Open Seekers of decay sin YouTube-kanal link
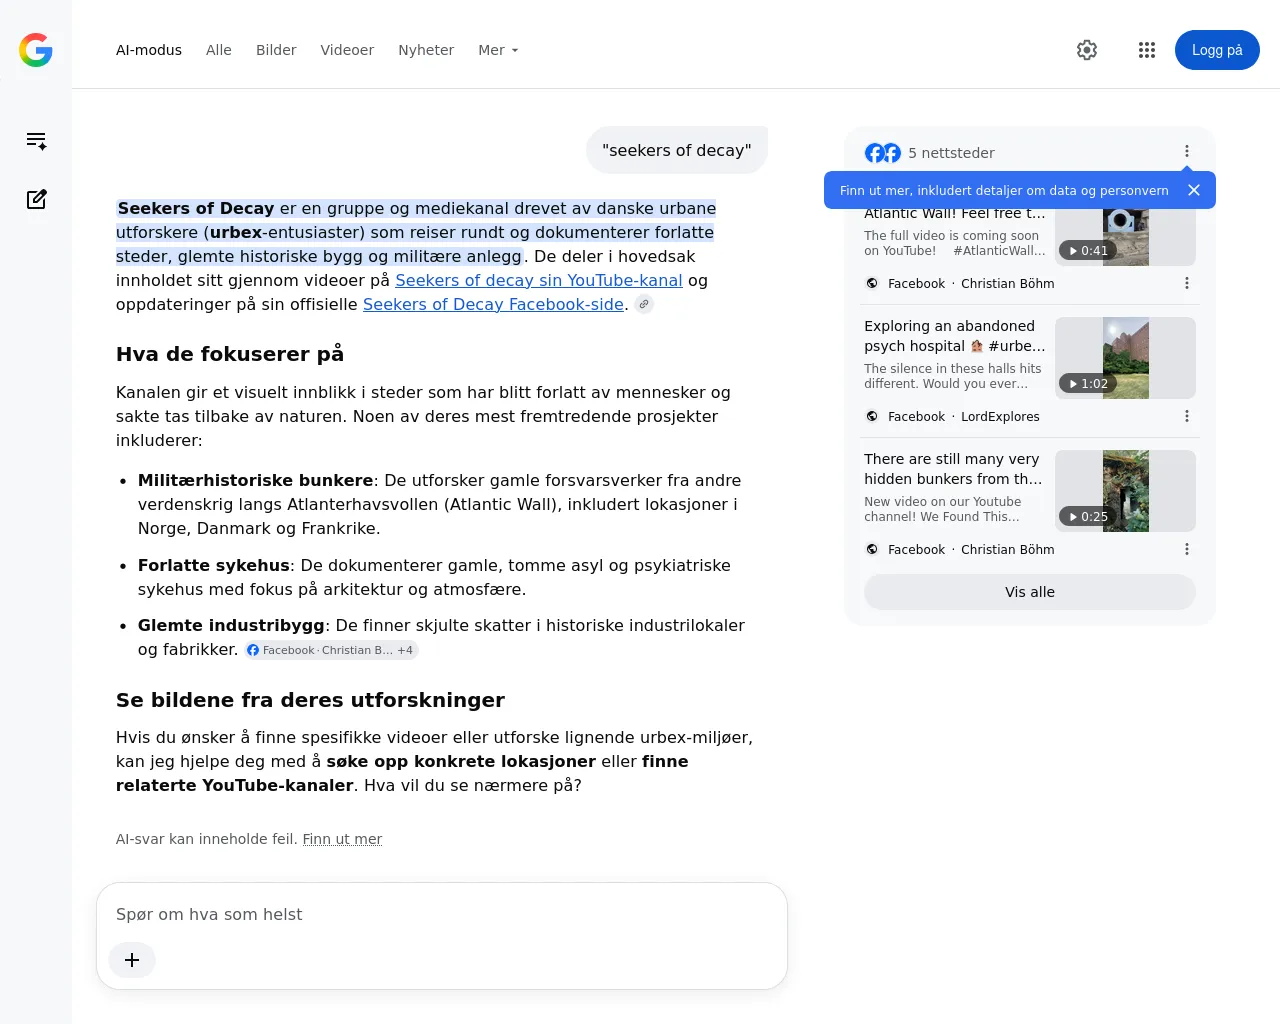The height and width of the screenshot is (1024, 1280). 539,280
